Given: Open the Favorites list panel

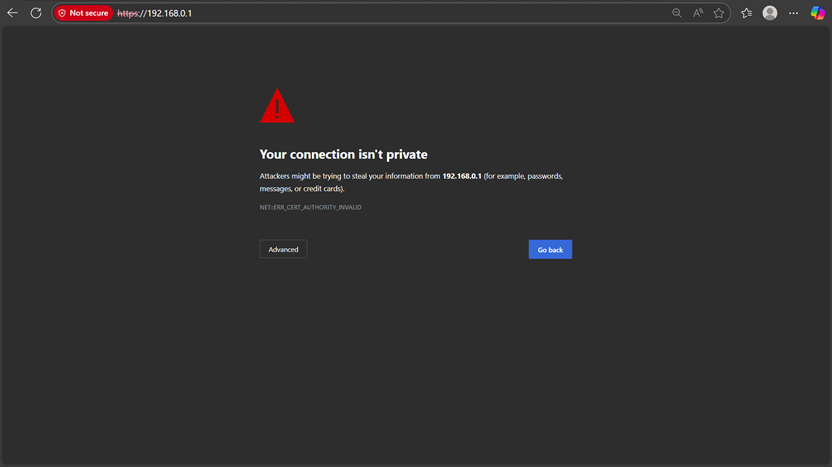Looking at the screenshot, I should pyautogui.click(x=746, y=13).
